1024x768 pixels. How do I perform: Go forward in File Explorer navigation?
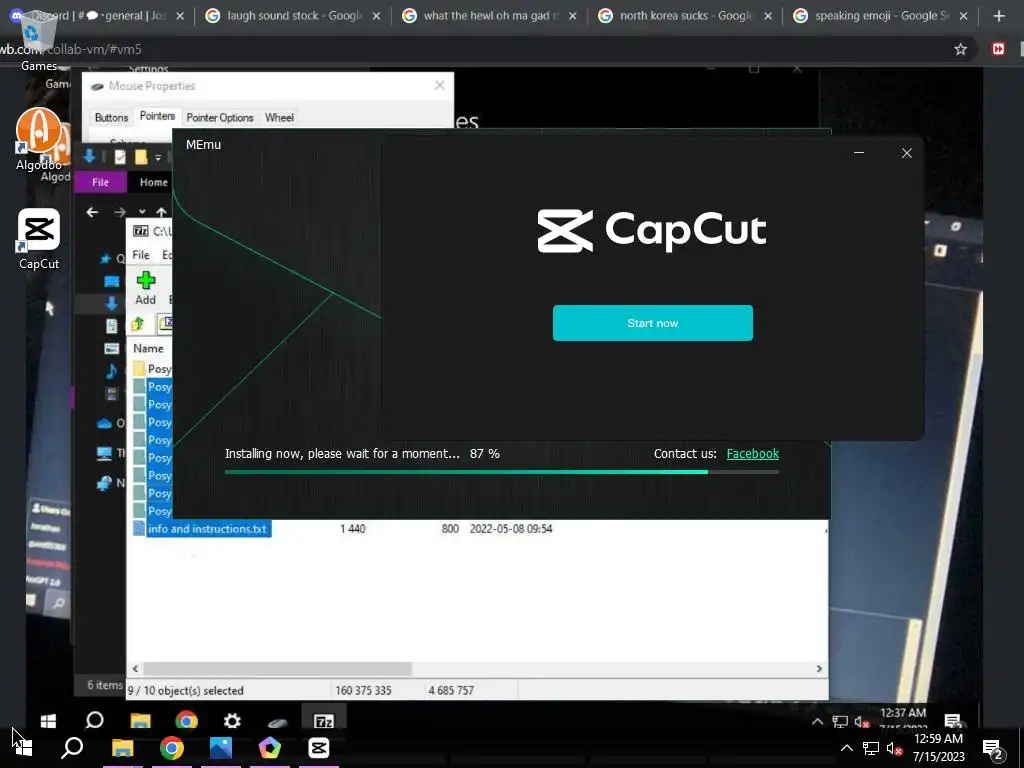click(x=120, y=212)
